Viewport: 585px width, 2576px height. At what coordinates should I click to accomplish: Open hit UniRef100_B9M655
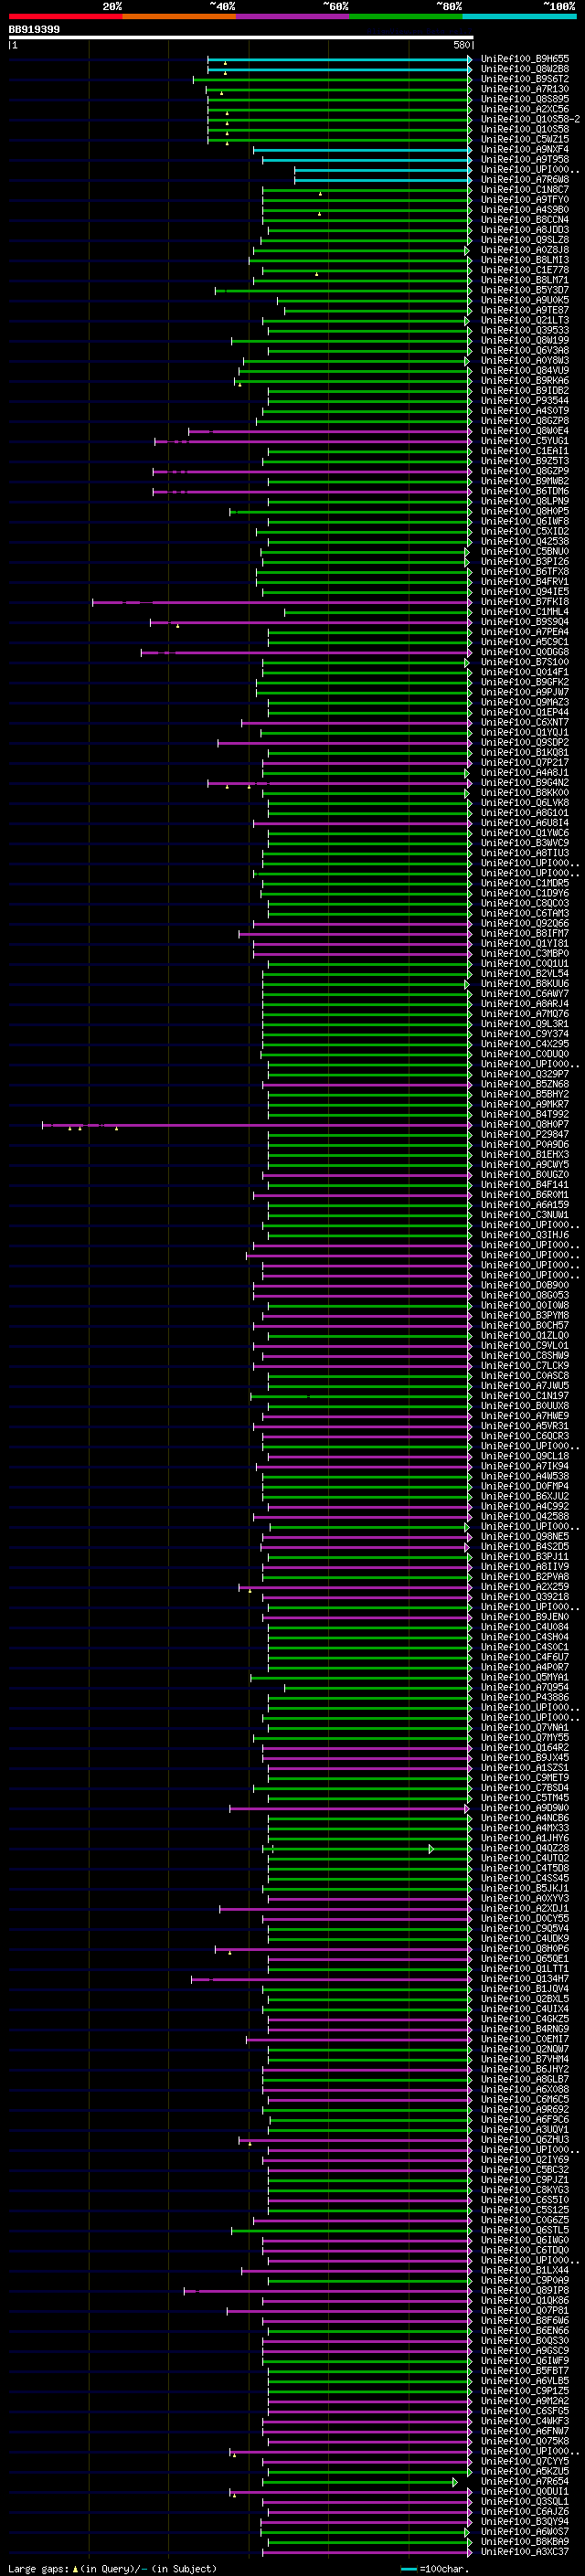(x=525, y=59)
